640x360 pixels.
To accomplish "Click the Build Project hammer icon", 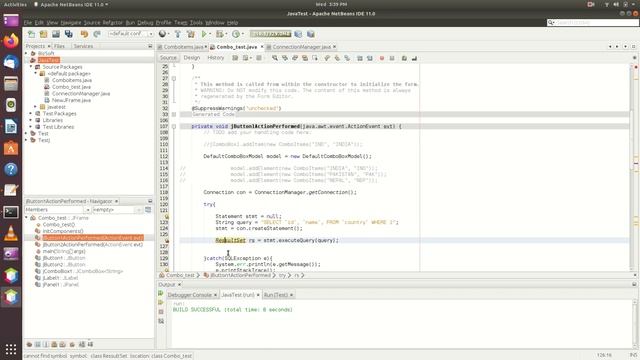I will click(x=178, y=34).
